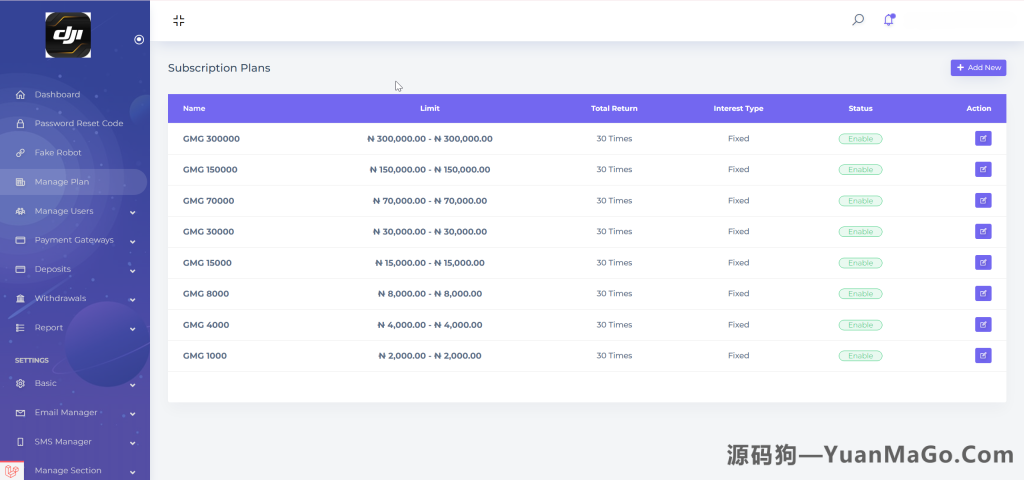
Task: Click the Email Manager envelope icon
Action: tap(20, 413)
